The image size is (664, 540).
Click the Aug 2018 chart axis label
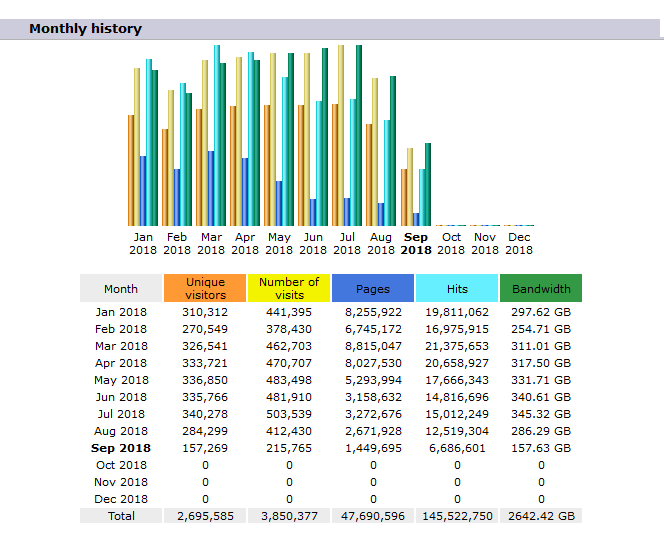tap(381, 244)
